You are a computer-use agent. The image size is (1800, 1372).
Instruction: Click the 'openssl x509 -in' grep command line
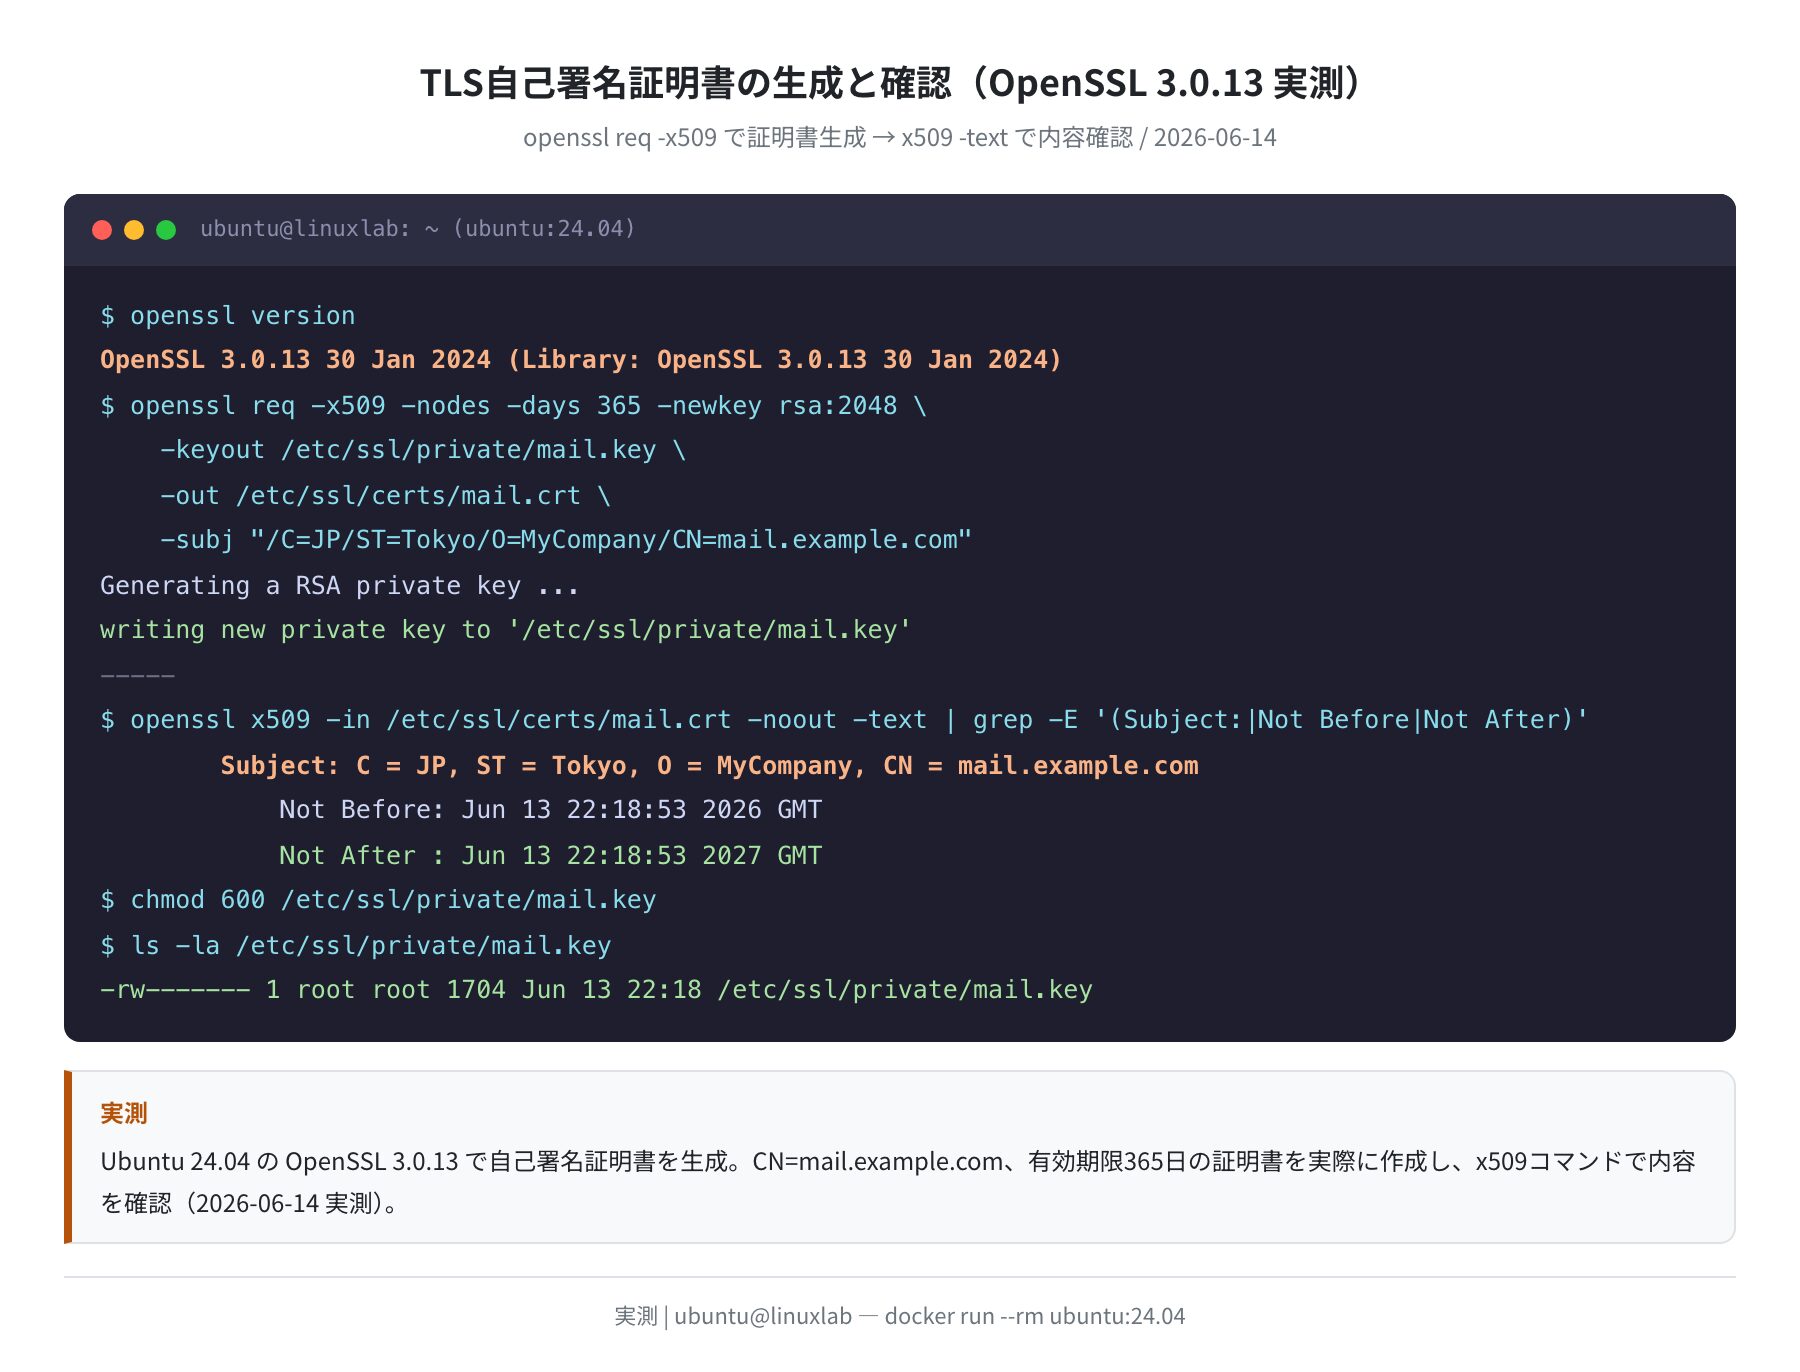pyautogui.click(x=844, y=720)
